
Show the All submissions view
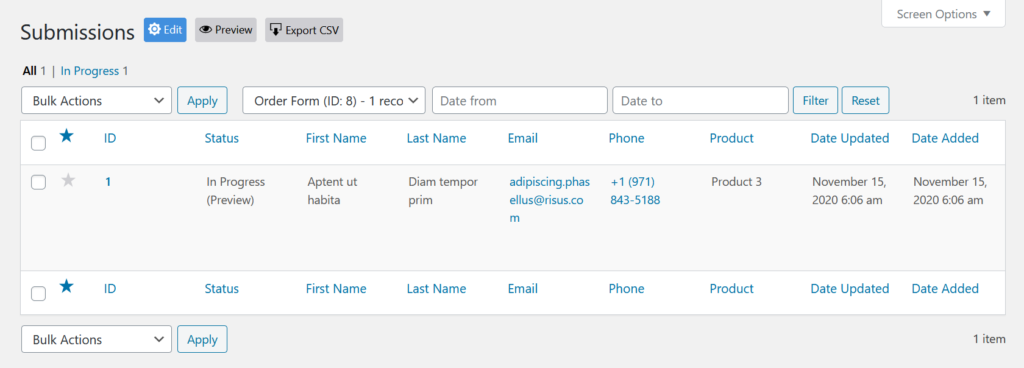[29, 70]
